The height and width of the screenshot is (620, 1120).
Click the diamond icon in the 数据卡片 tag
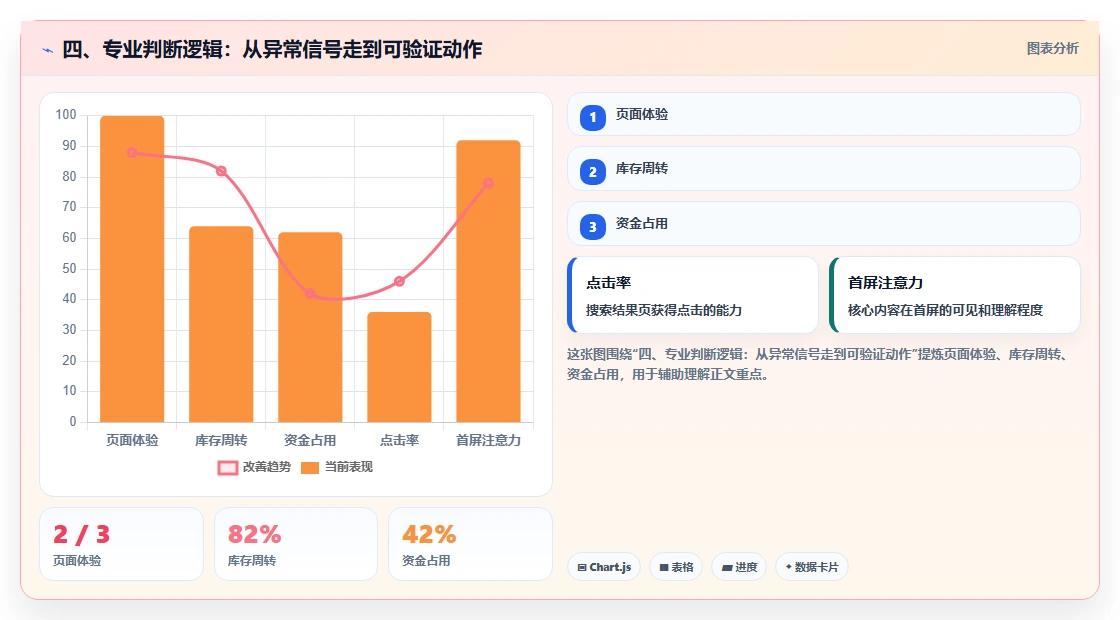coord(789,566)
